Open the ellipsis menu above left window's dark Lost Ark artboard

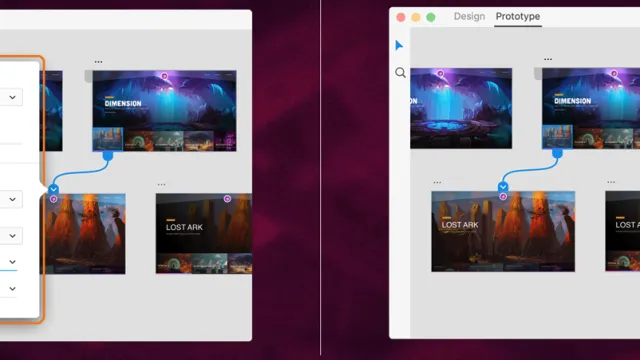click(162, 184)
